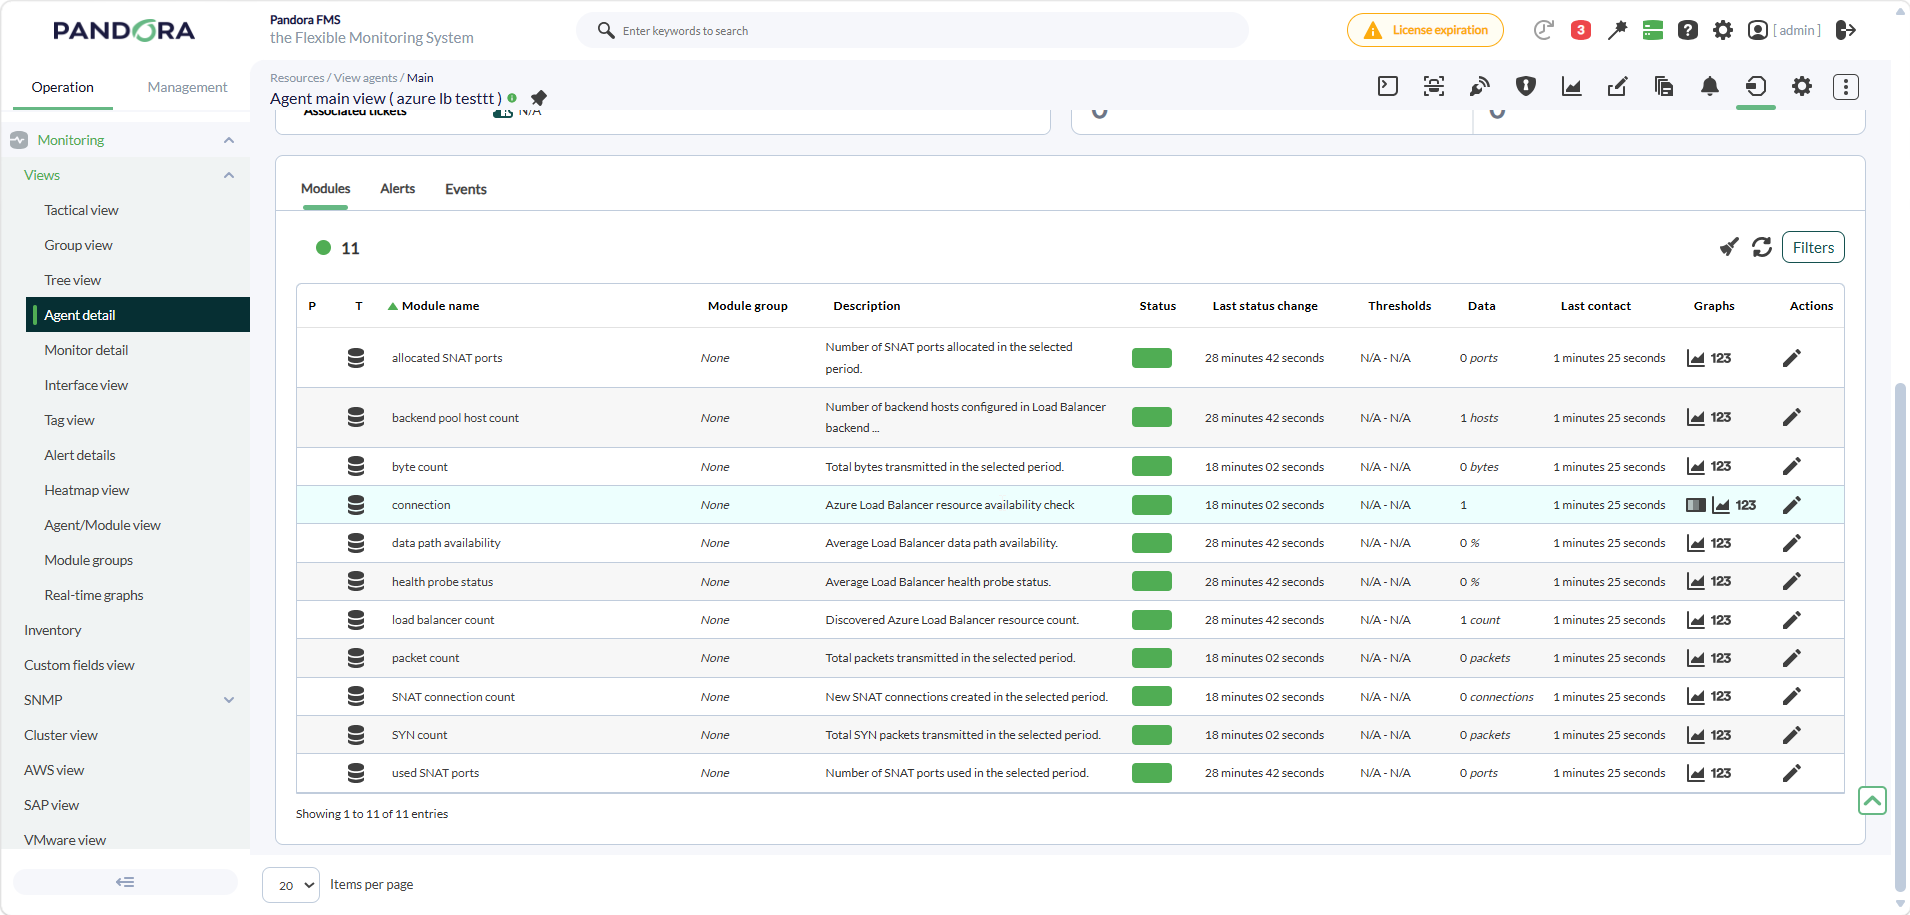
Task: Open the remote command console icon
Action: [x=1388, y=86]
